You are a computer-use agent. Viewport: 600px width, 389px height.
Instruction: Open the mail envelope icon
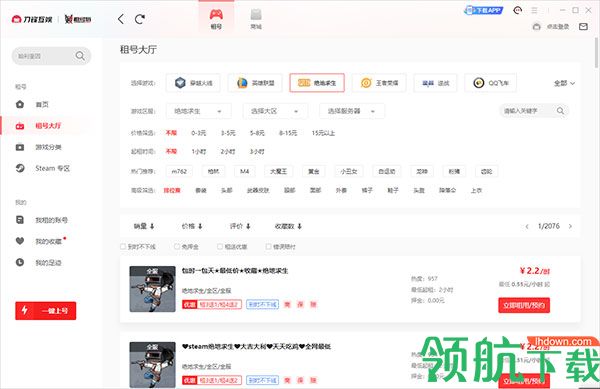(x=583, y=27)
